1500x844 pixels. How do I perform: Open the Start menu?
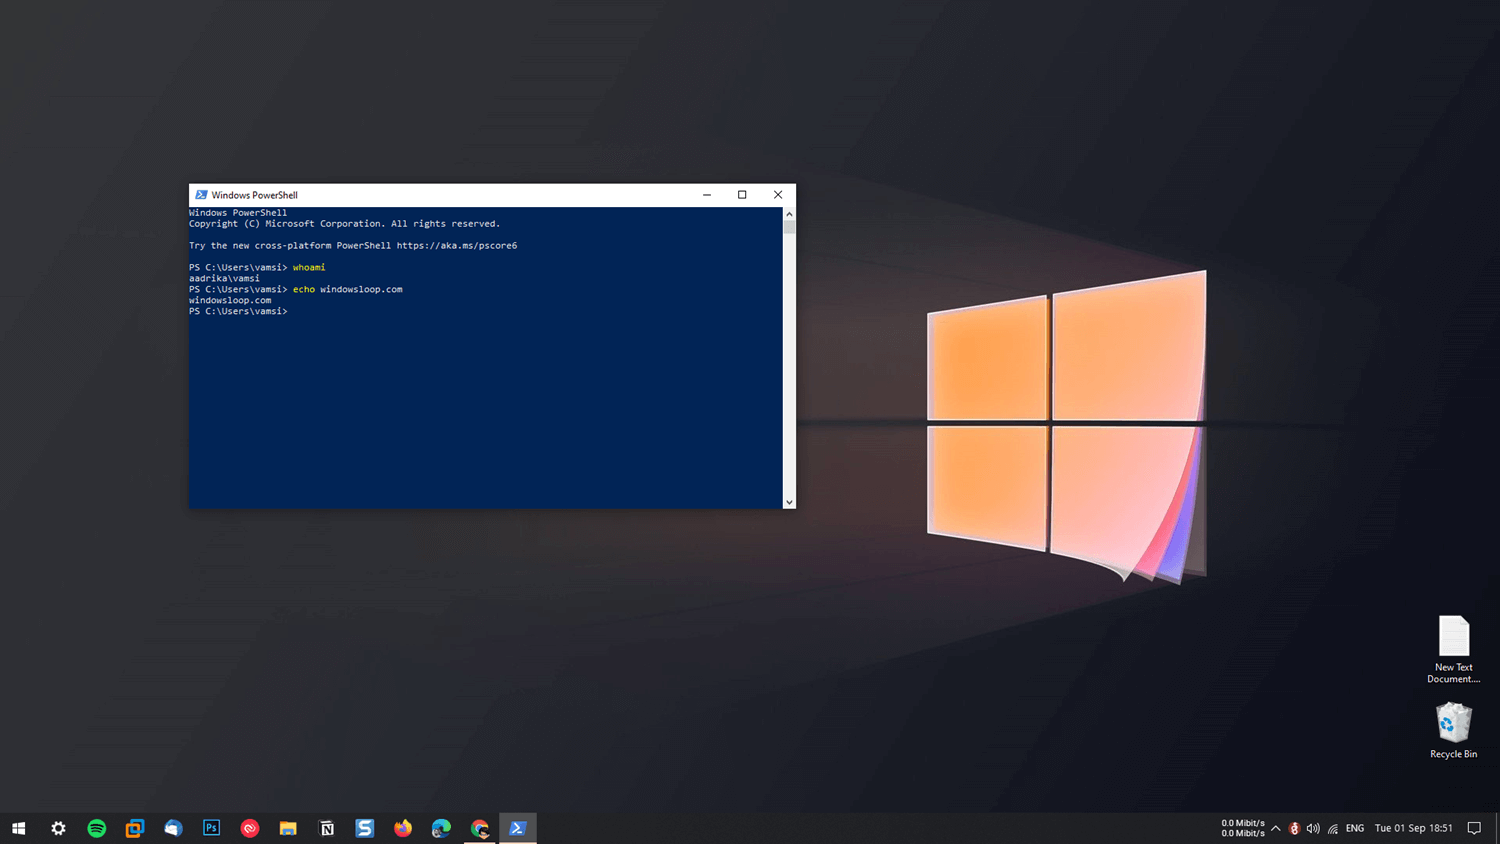tap(19, 828)
